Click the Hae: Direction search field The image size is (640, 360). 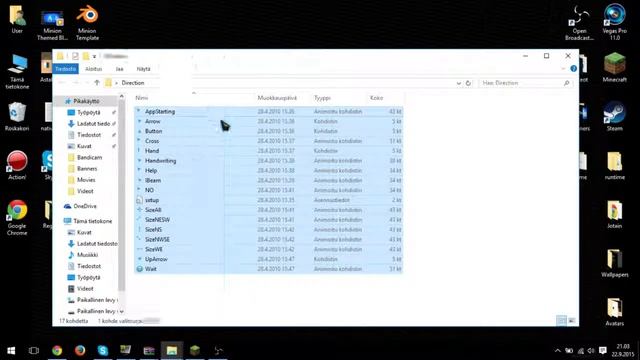click(x=525, y=83)
